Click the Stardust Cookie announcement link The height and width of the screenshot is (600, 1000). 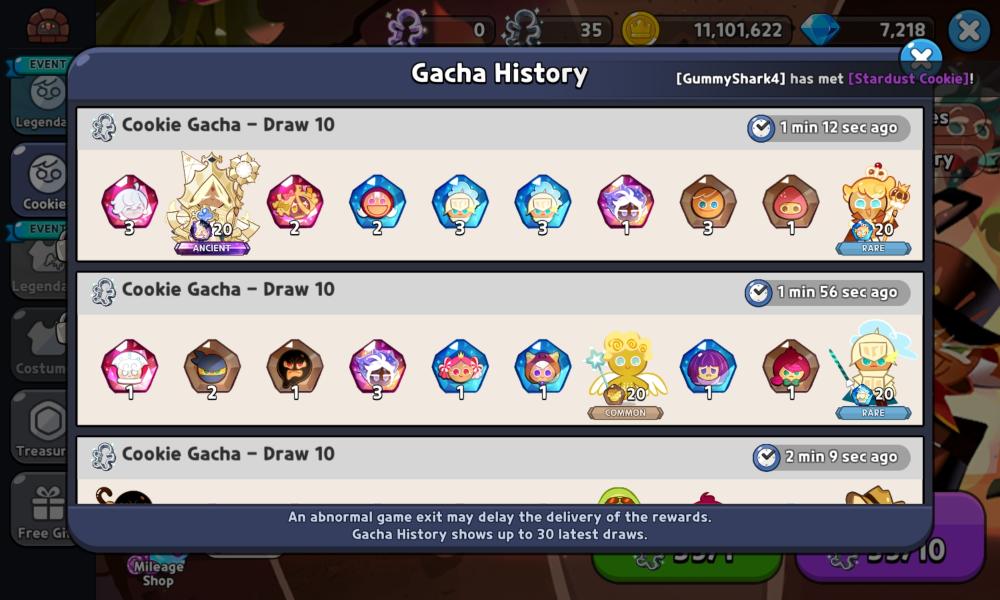click(x=908, y=78)
